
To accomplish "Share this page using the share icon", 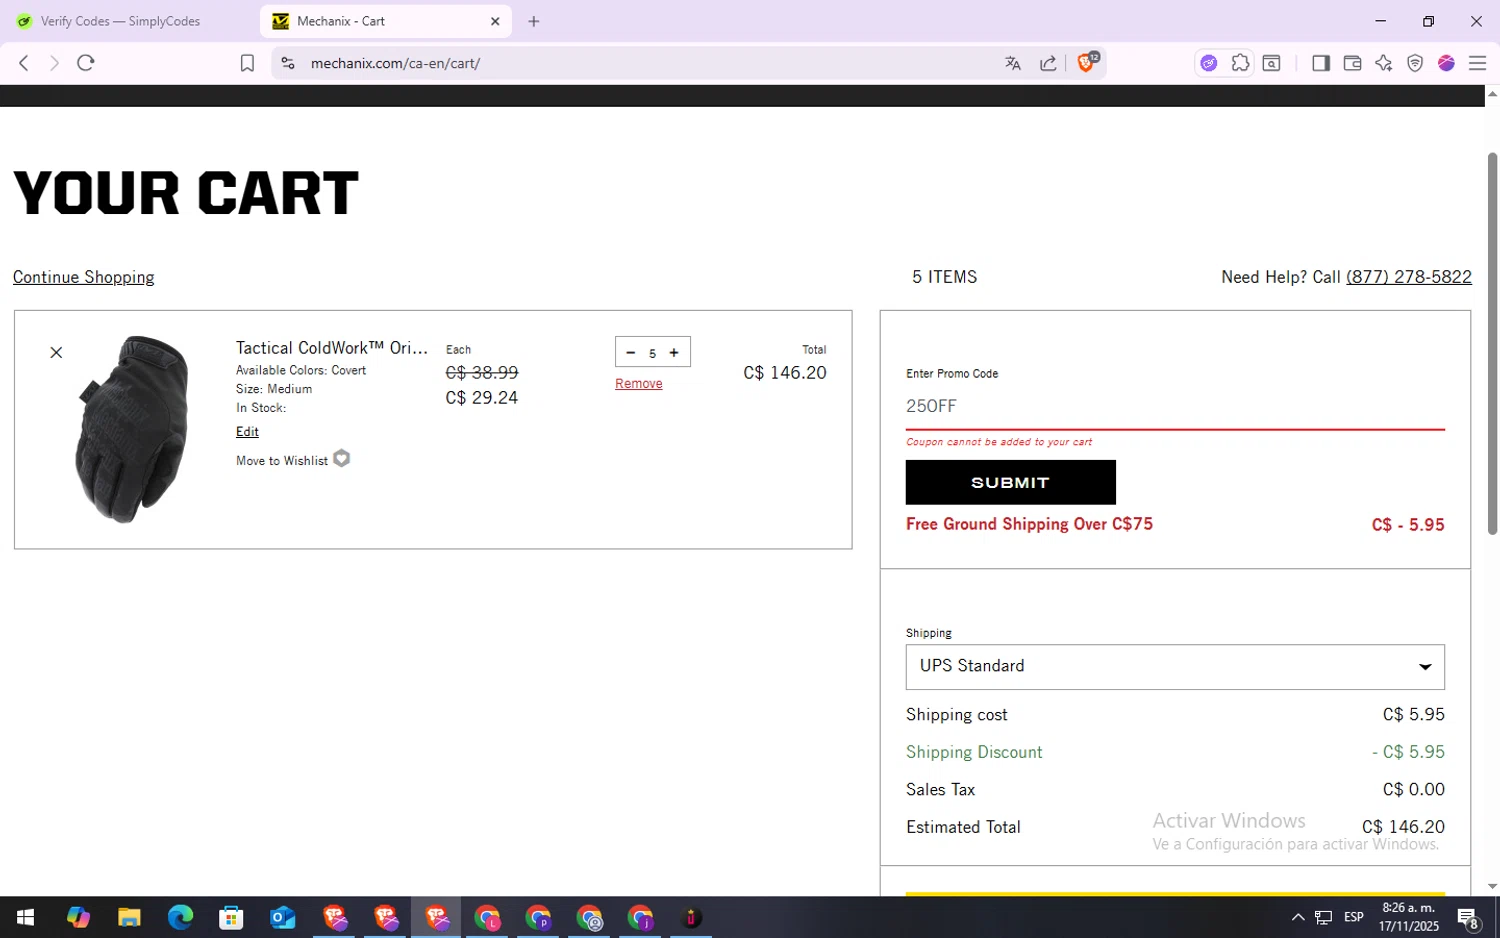I will click(x=1048, y=63).
